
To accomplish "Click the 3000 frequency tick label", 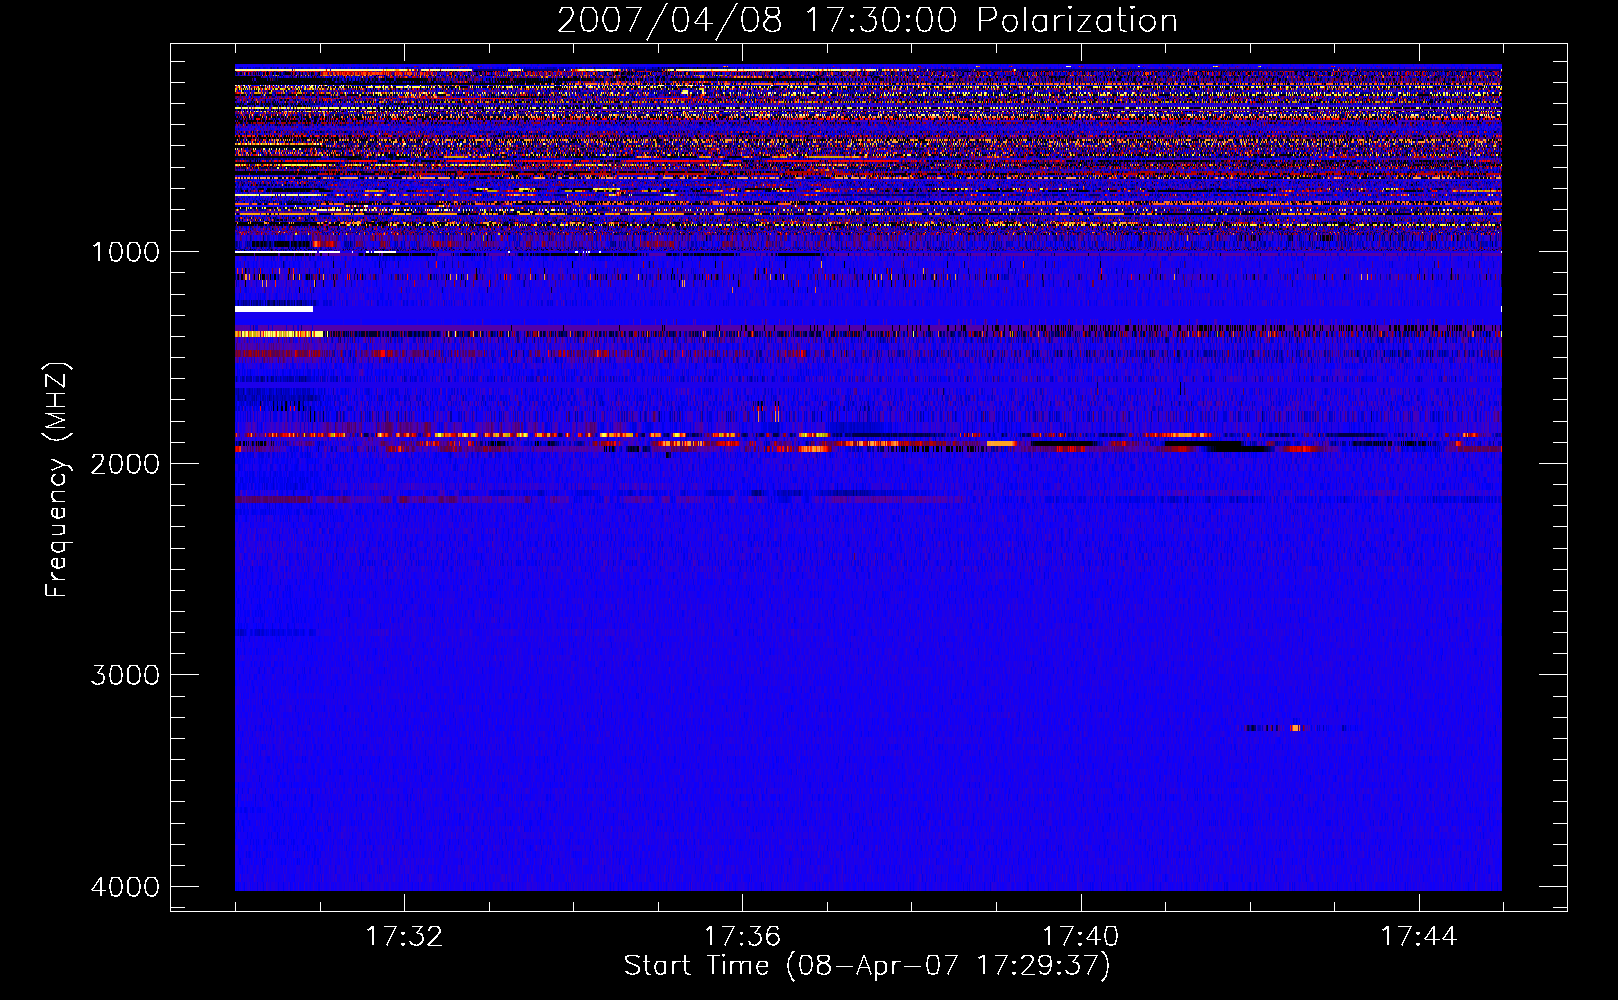I will 125,675.
